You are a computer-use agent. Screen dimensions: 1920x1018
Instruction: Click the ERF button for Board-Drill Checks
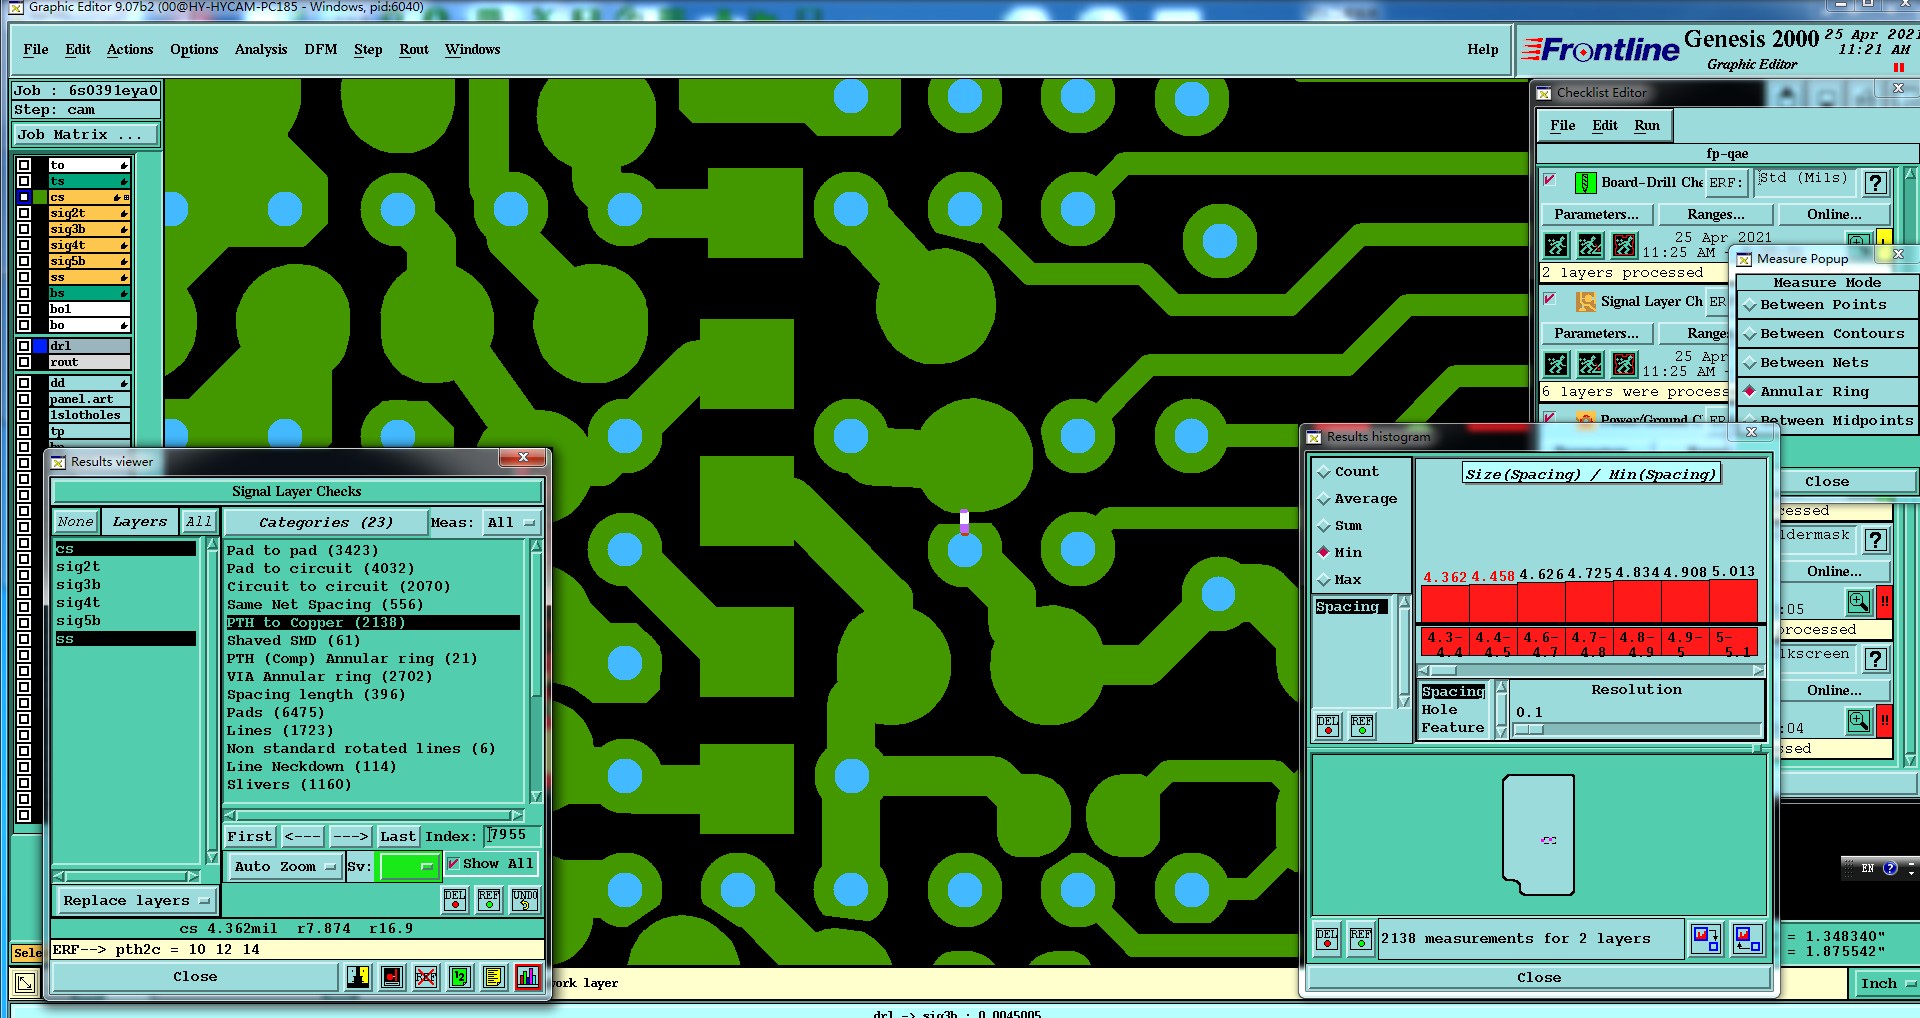(x=1725, y=183)
